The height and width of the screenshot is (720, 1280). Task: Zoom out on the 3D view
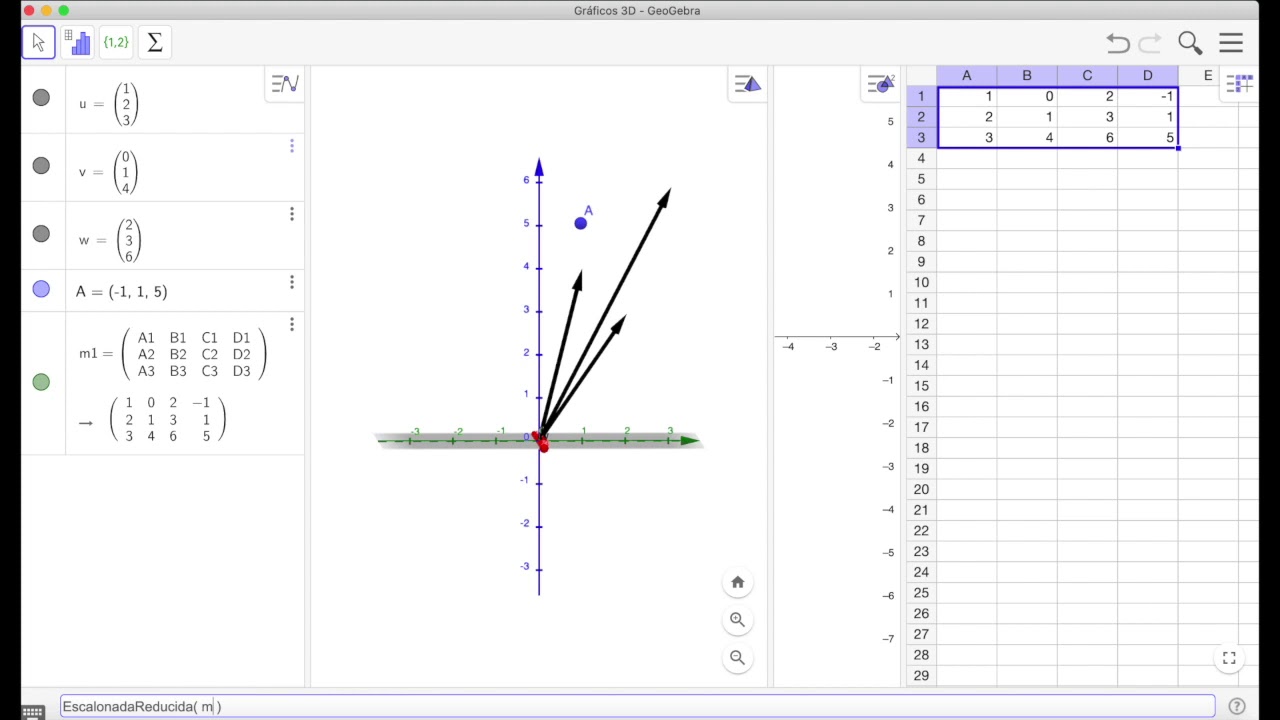tap(737, 658)
